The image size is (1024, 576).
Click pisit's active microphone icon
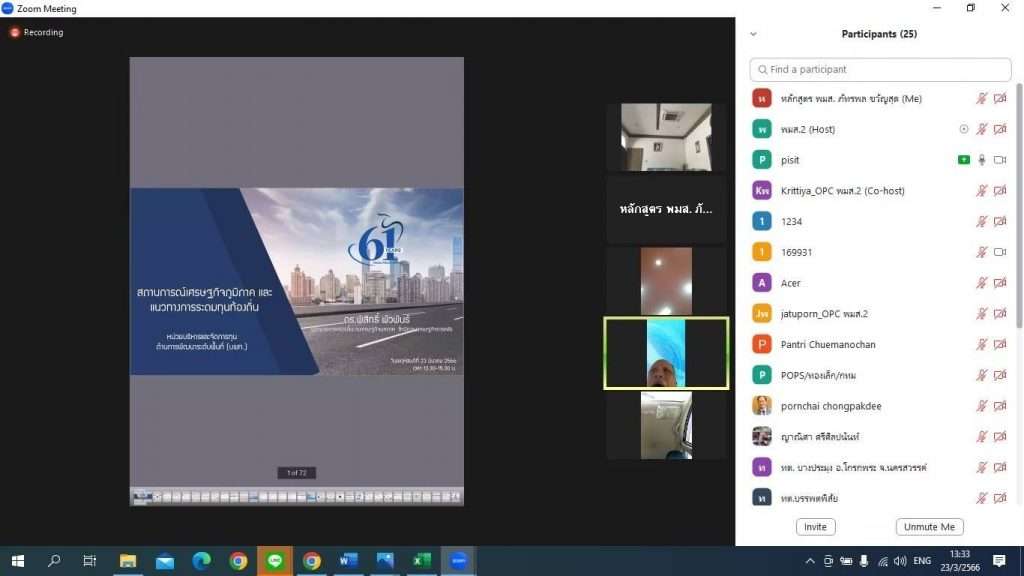coord(982,160)
